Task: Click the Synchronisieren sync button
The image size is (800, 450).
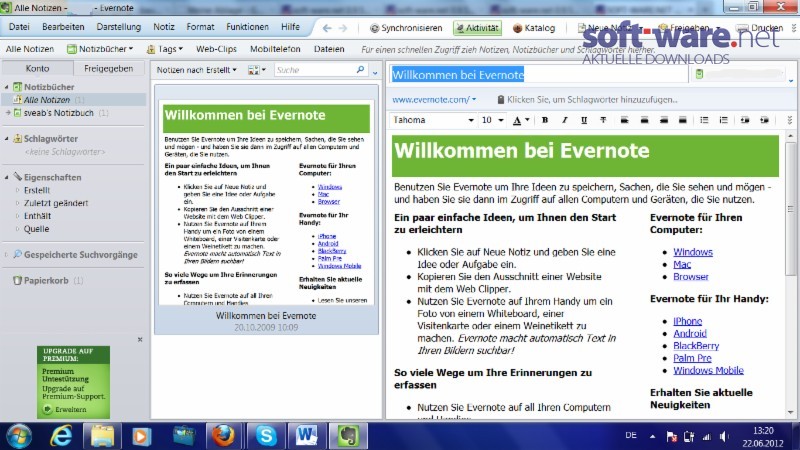Action: pos(406,28)
